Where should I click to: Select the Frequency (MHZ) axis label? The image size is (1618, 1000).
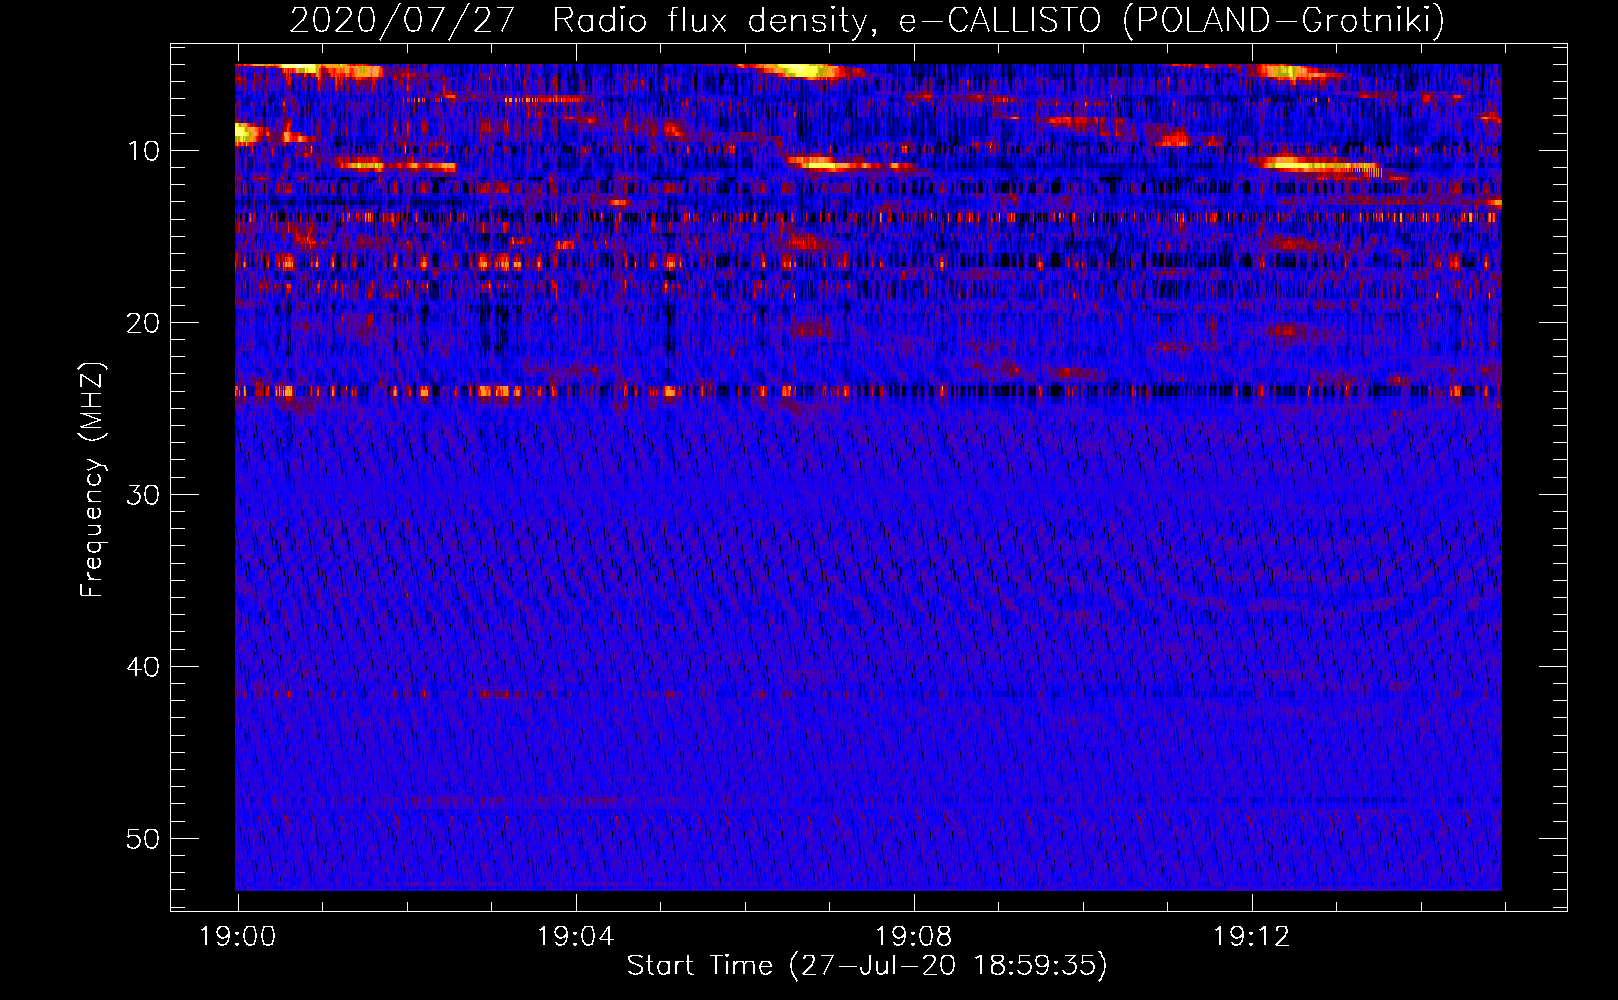pos(91,480)
